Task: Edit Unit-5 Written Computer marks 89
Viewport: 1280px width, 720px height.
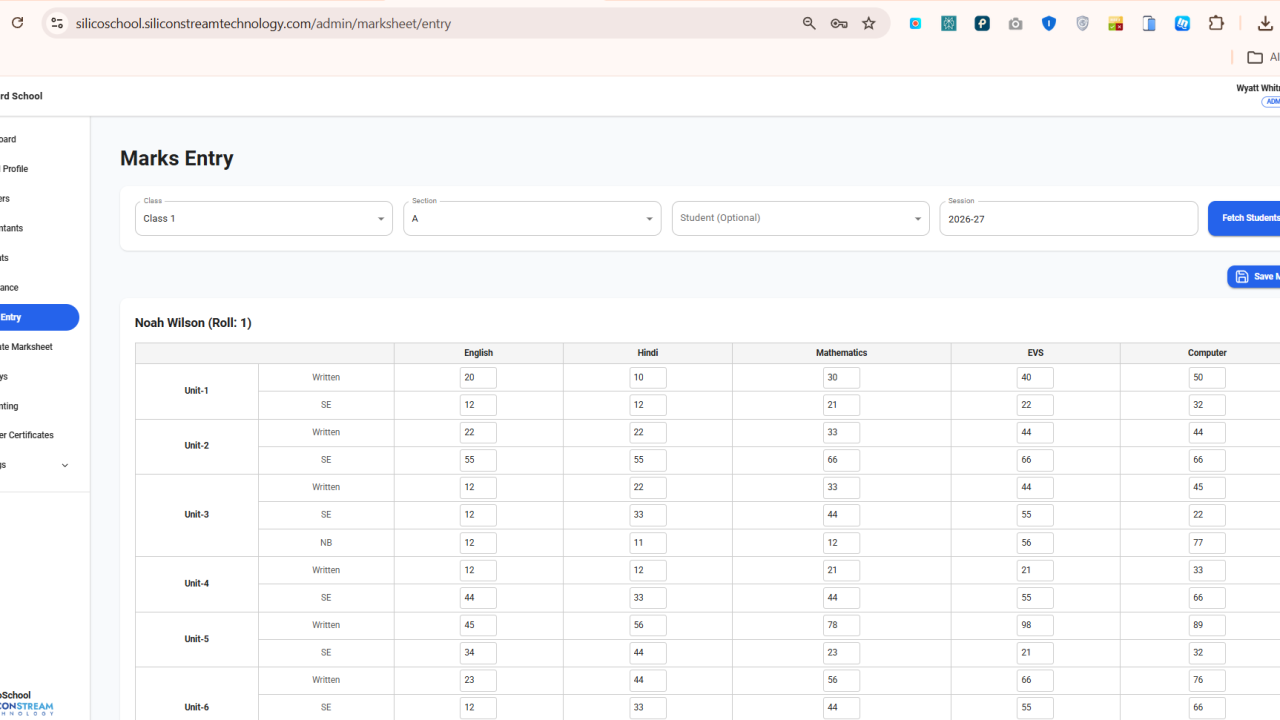Action: 1207,625
